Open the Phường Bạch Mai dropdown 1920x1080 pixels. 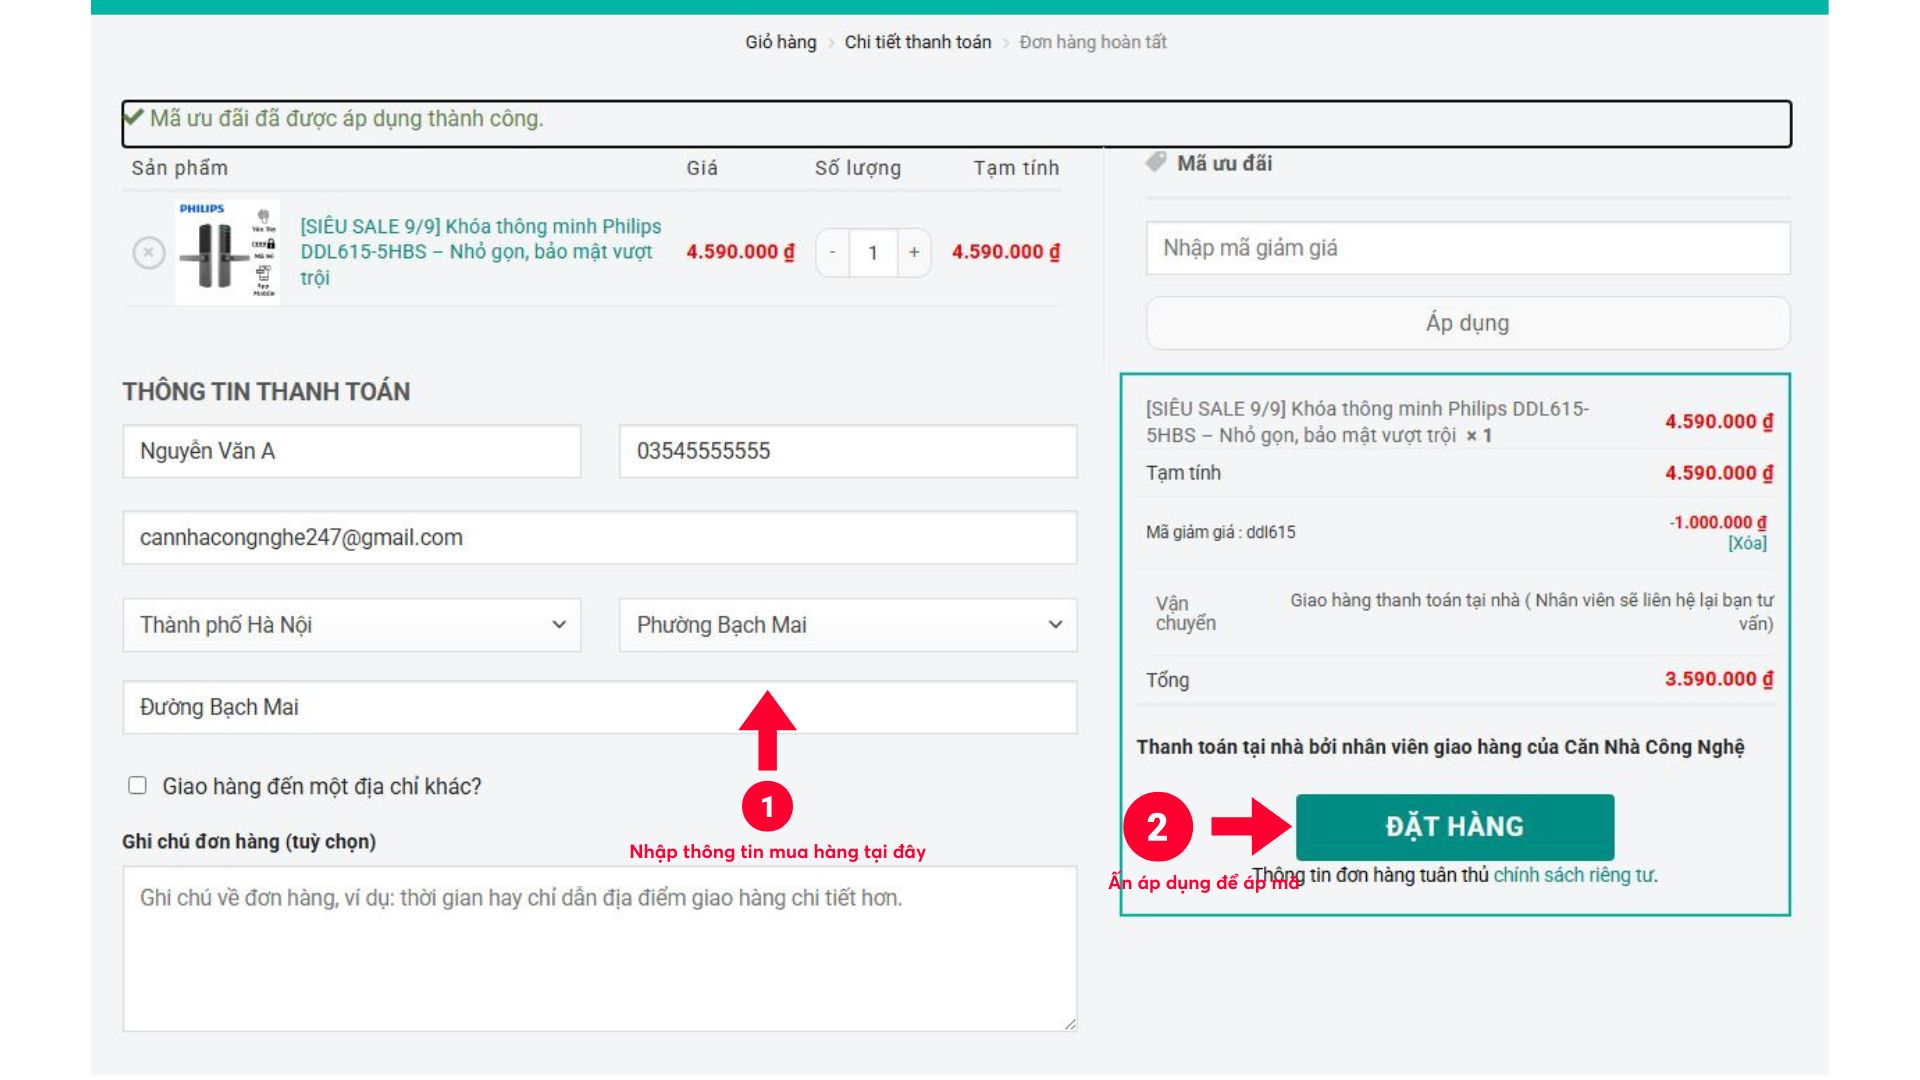pyautogui.click(x=848, y=625)
